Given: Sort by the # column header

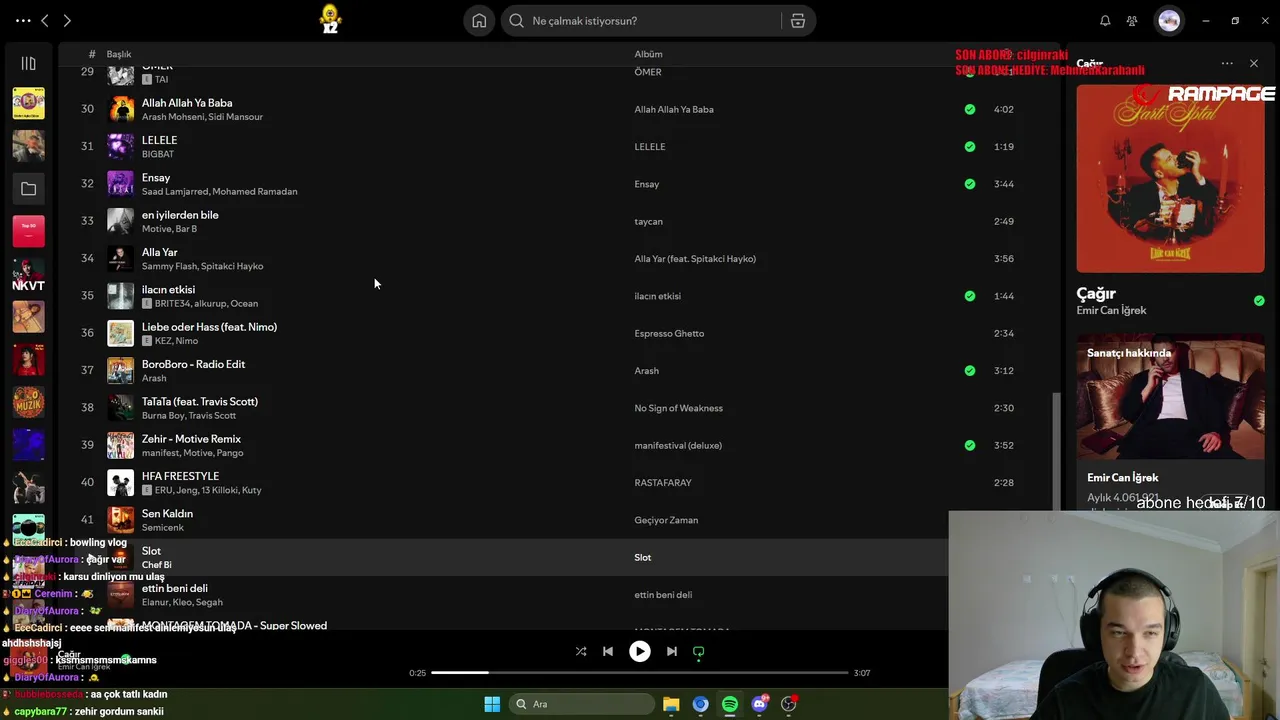Looking at the screenshot, I should 92,54.
